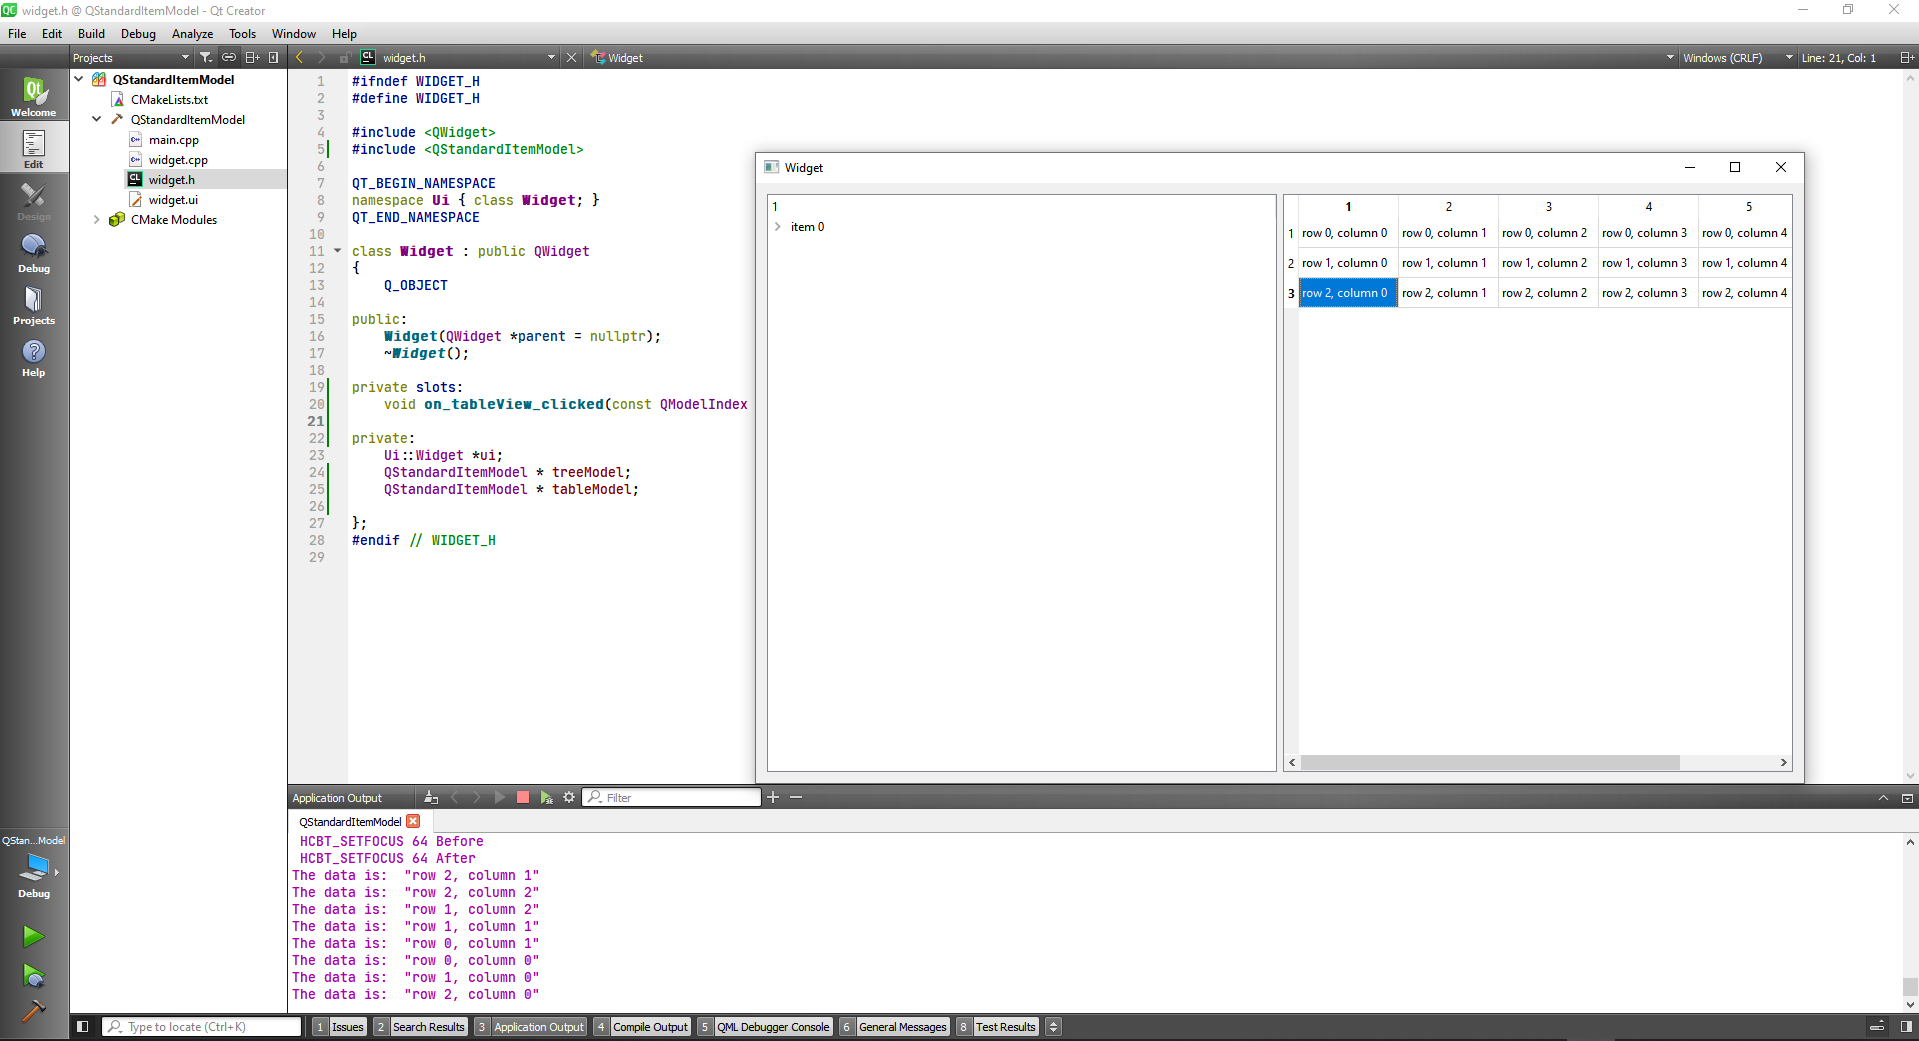Close the widget.h document
The width and height of the screenshot is (1919, 1041).
pos(571,57)
